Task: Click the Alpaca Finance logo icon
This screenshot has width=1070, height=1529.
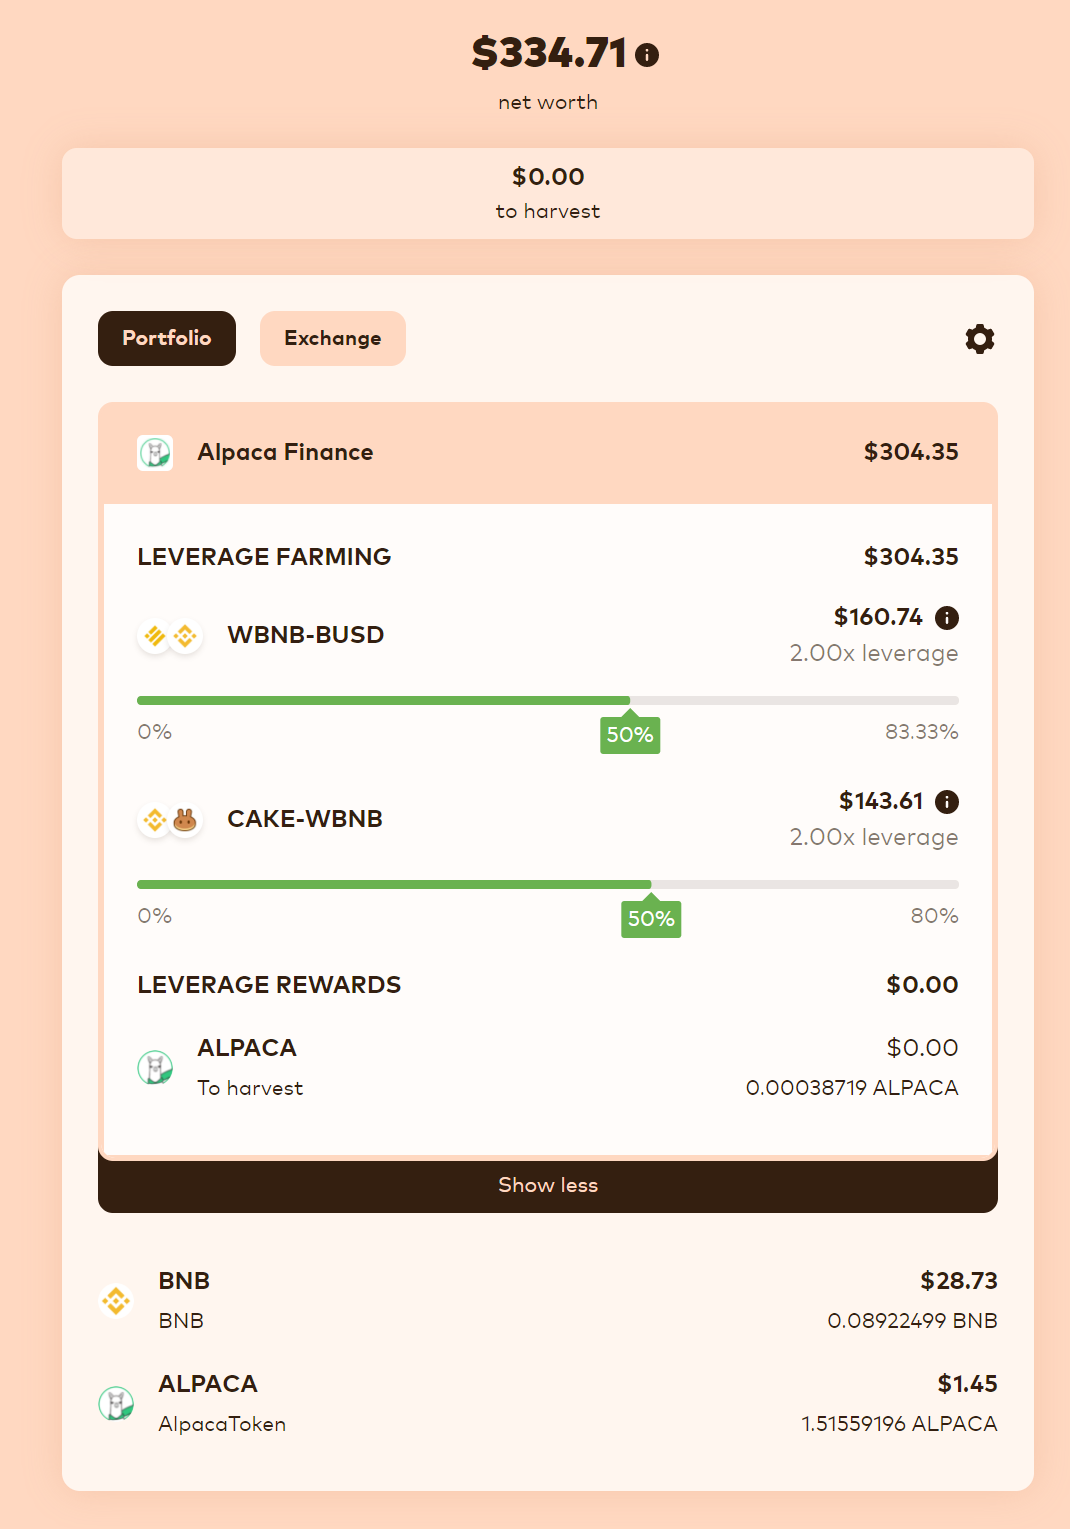Action: pos(155,453)
